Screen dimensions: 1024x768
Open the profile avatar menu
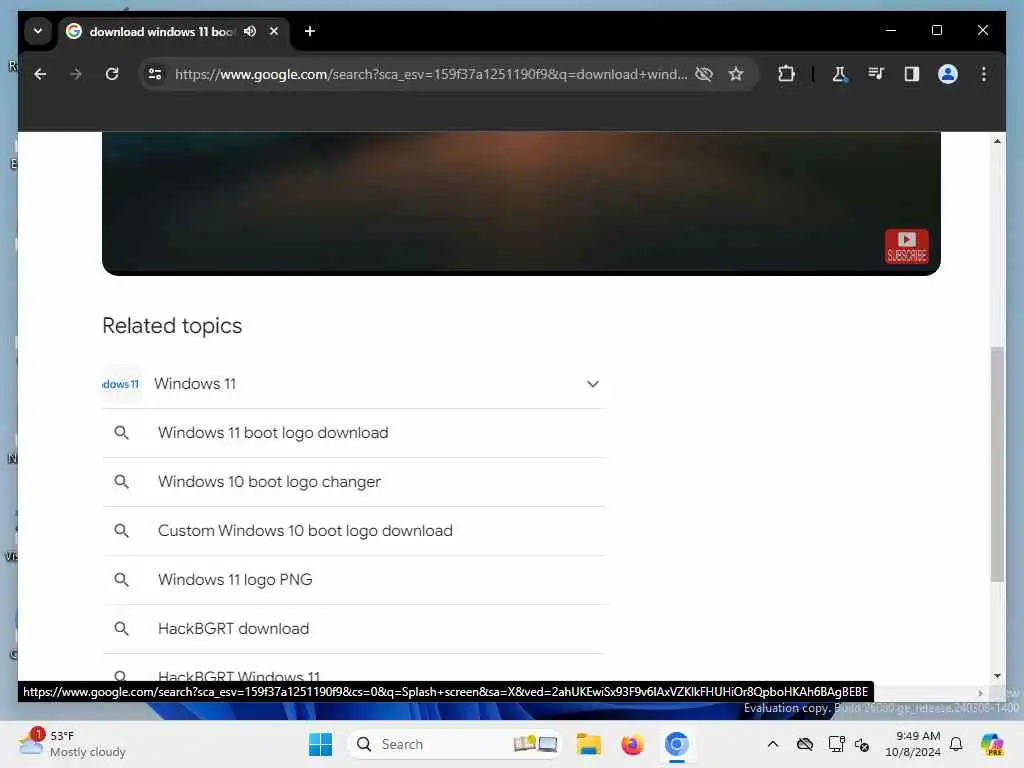[x=948, y=74]
